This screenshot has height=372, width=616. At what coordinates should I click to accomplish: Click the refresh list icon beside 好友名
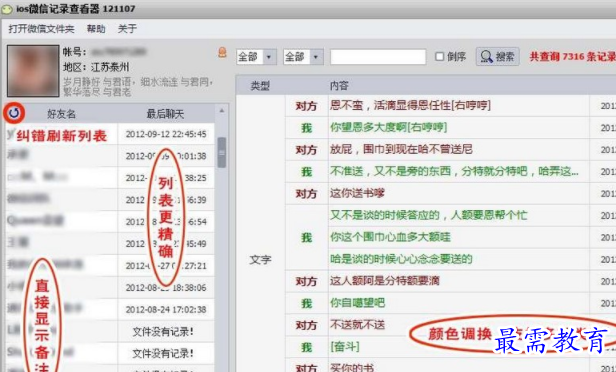point(14,113)
